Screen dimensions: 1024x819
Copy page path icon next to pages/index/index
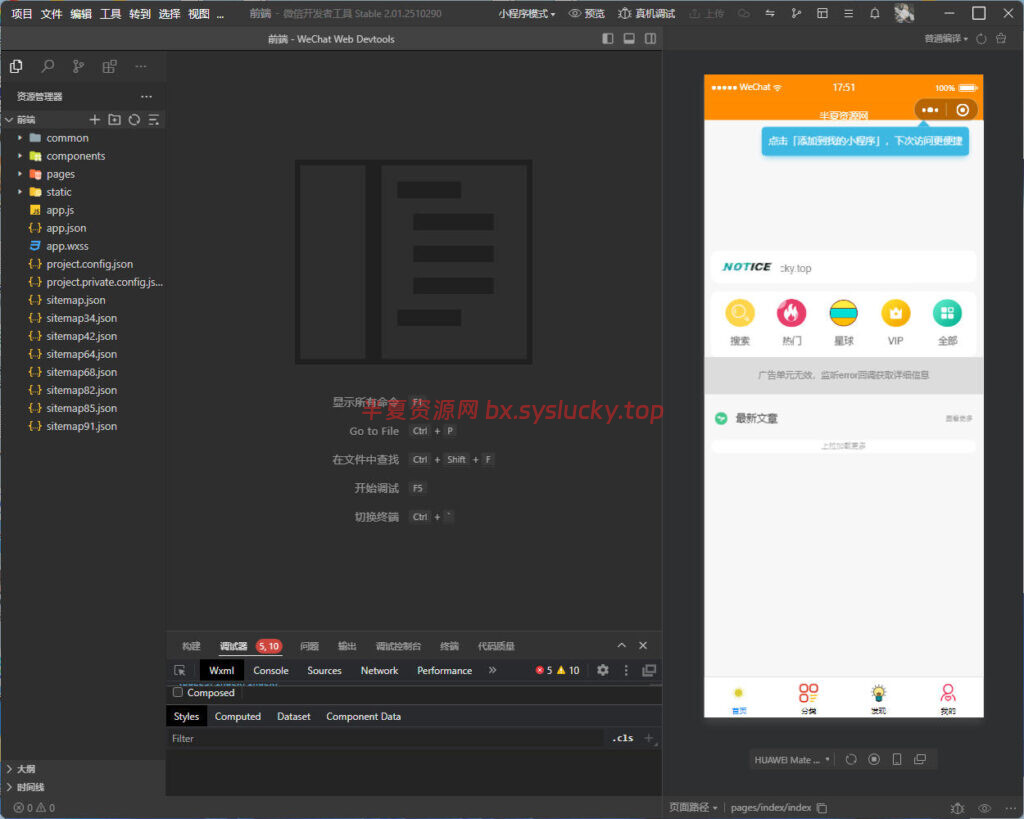822,808
